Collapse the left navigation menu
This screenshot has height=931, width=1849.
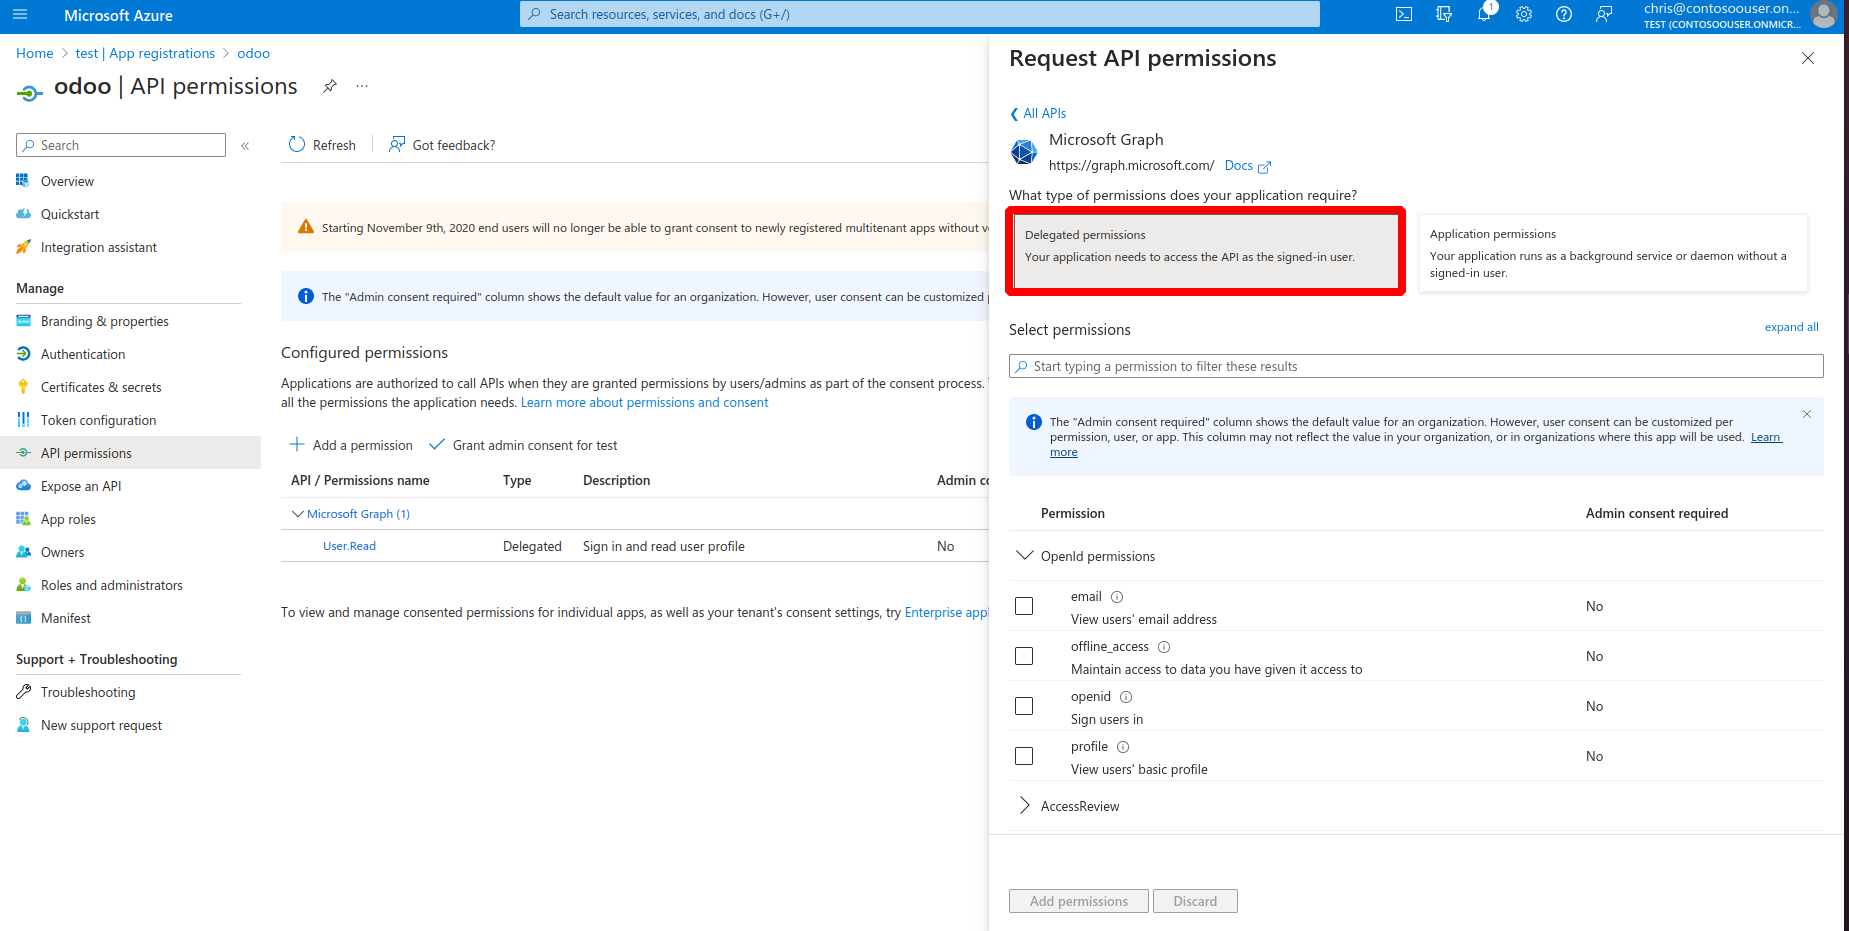[245, 146]
